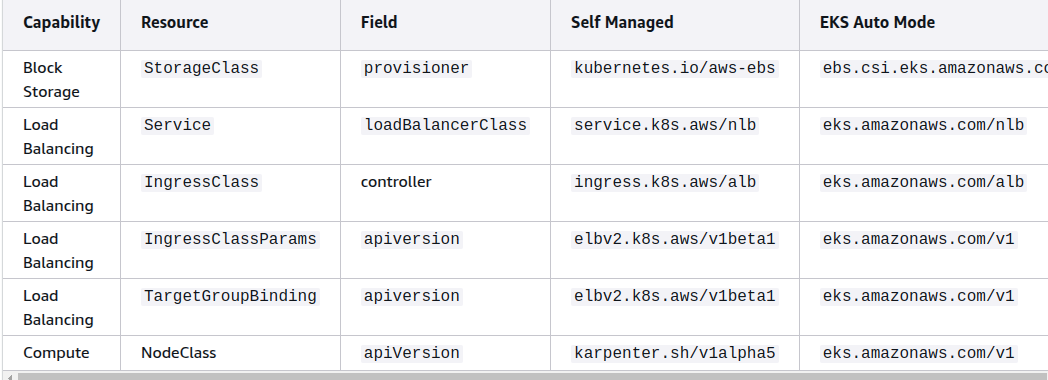The width and height of the screenshot is (1048, 380).
Task: Select the eks.amazonaws.com/alb code text
Action: point(924,182)
